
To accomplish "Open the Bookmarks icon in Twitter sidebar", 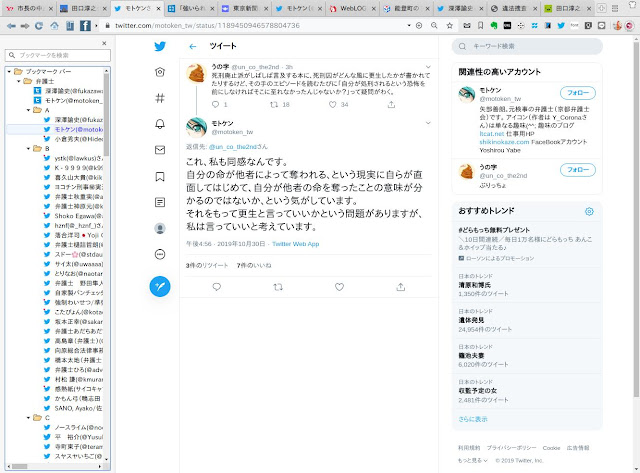I will [x=160, y=176].
